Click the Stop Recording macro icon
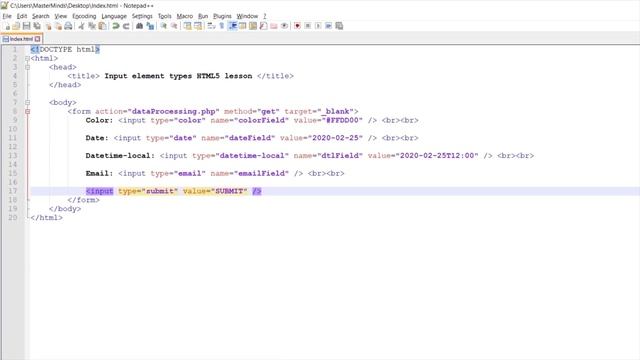The height and width of the screenshot is (360, 640). tap(308, 26)
